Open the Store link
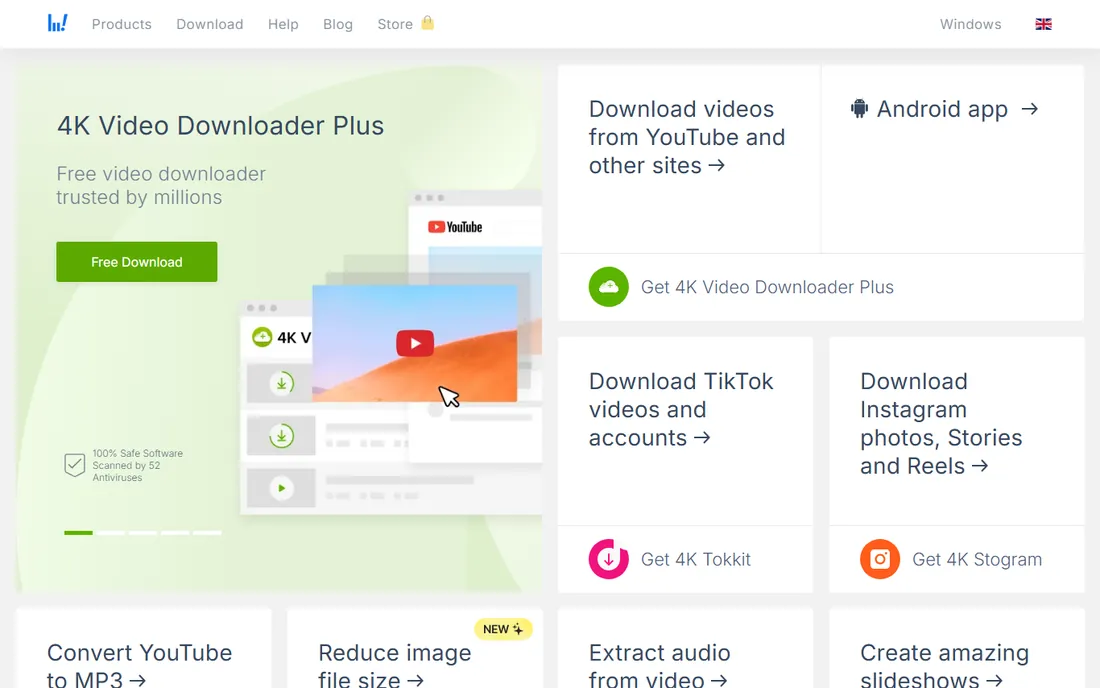The height and width of the screenshot is (688, 1100). coord(395,24)
